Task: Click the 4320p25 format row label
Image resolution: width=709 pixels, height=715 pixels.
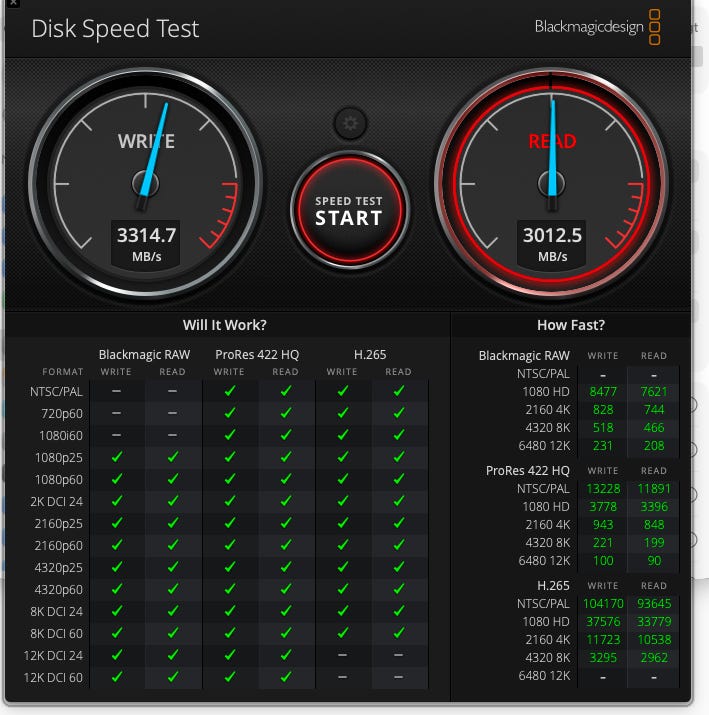Action: click(59, 568)
